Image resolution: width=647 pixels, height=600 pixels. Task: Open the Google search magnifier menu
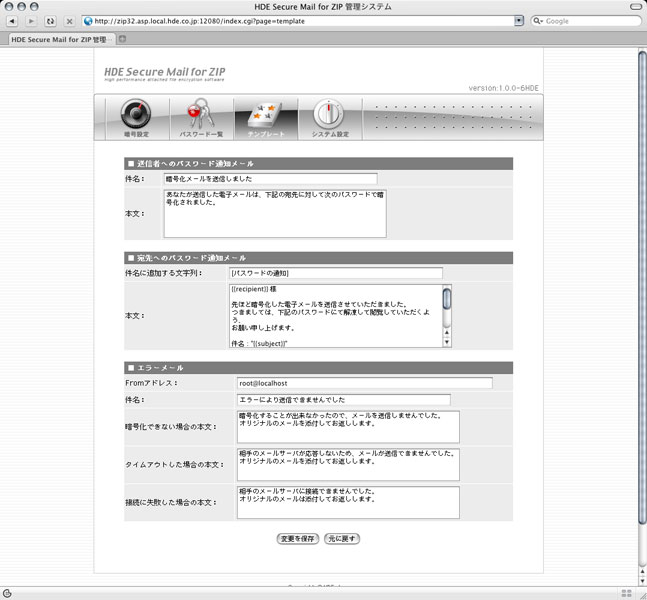pos(538,21)
